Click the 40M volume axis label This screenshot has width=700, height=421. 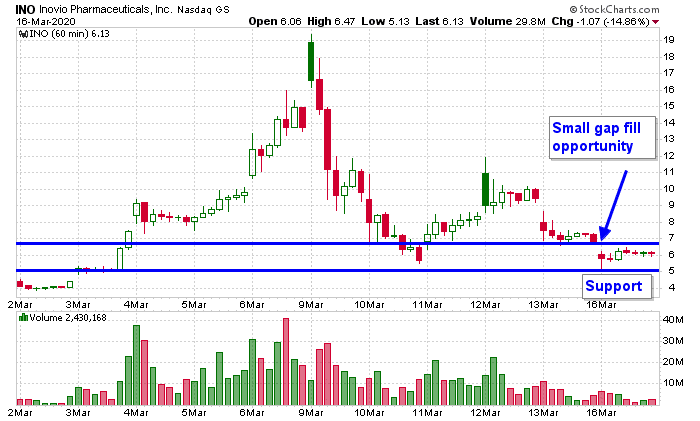[x=673, y=320]
